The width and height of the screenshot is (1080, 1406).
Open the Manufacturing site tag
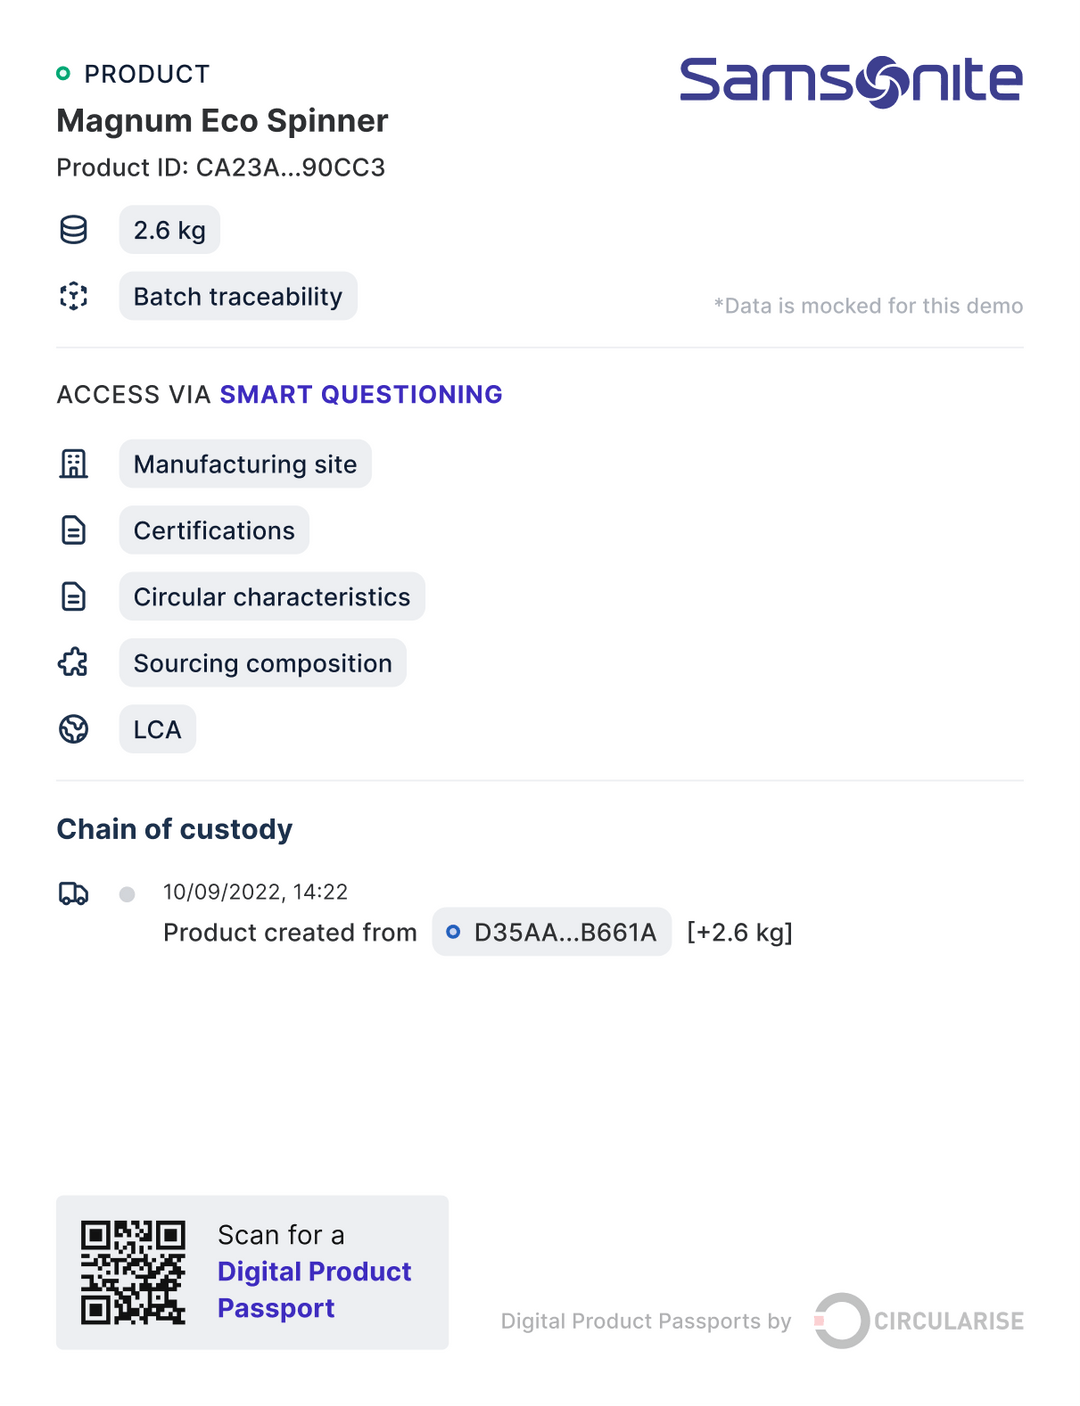(x=245, y=464)
